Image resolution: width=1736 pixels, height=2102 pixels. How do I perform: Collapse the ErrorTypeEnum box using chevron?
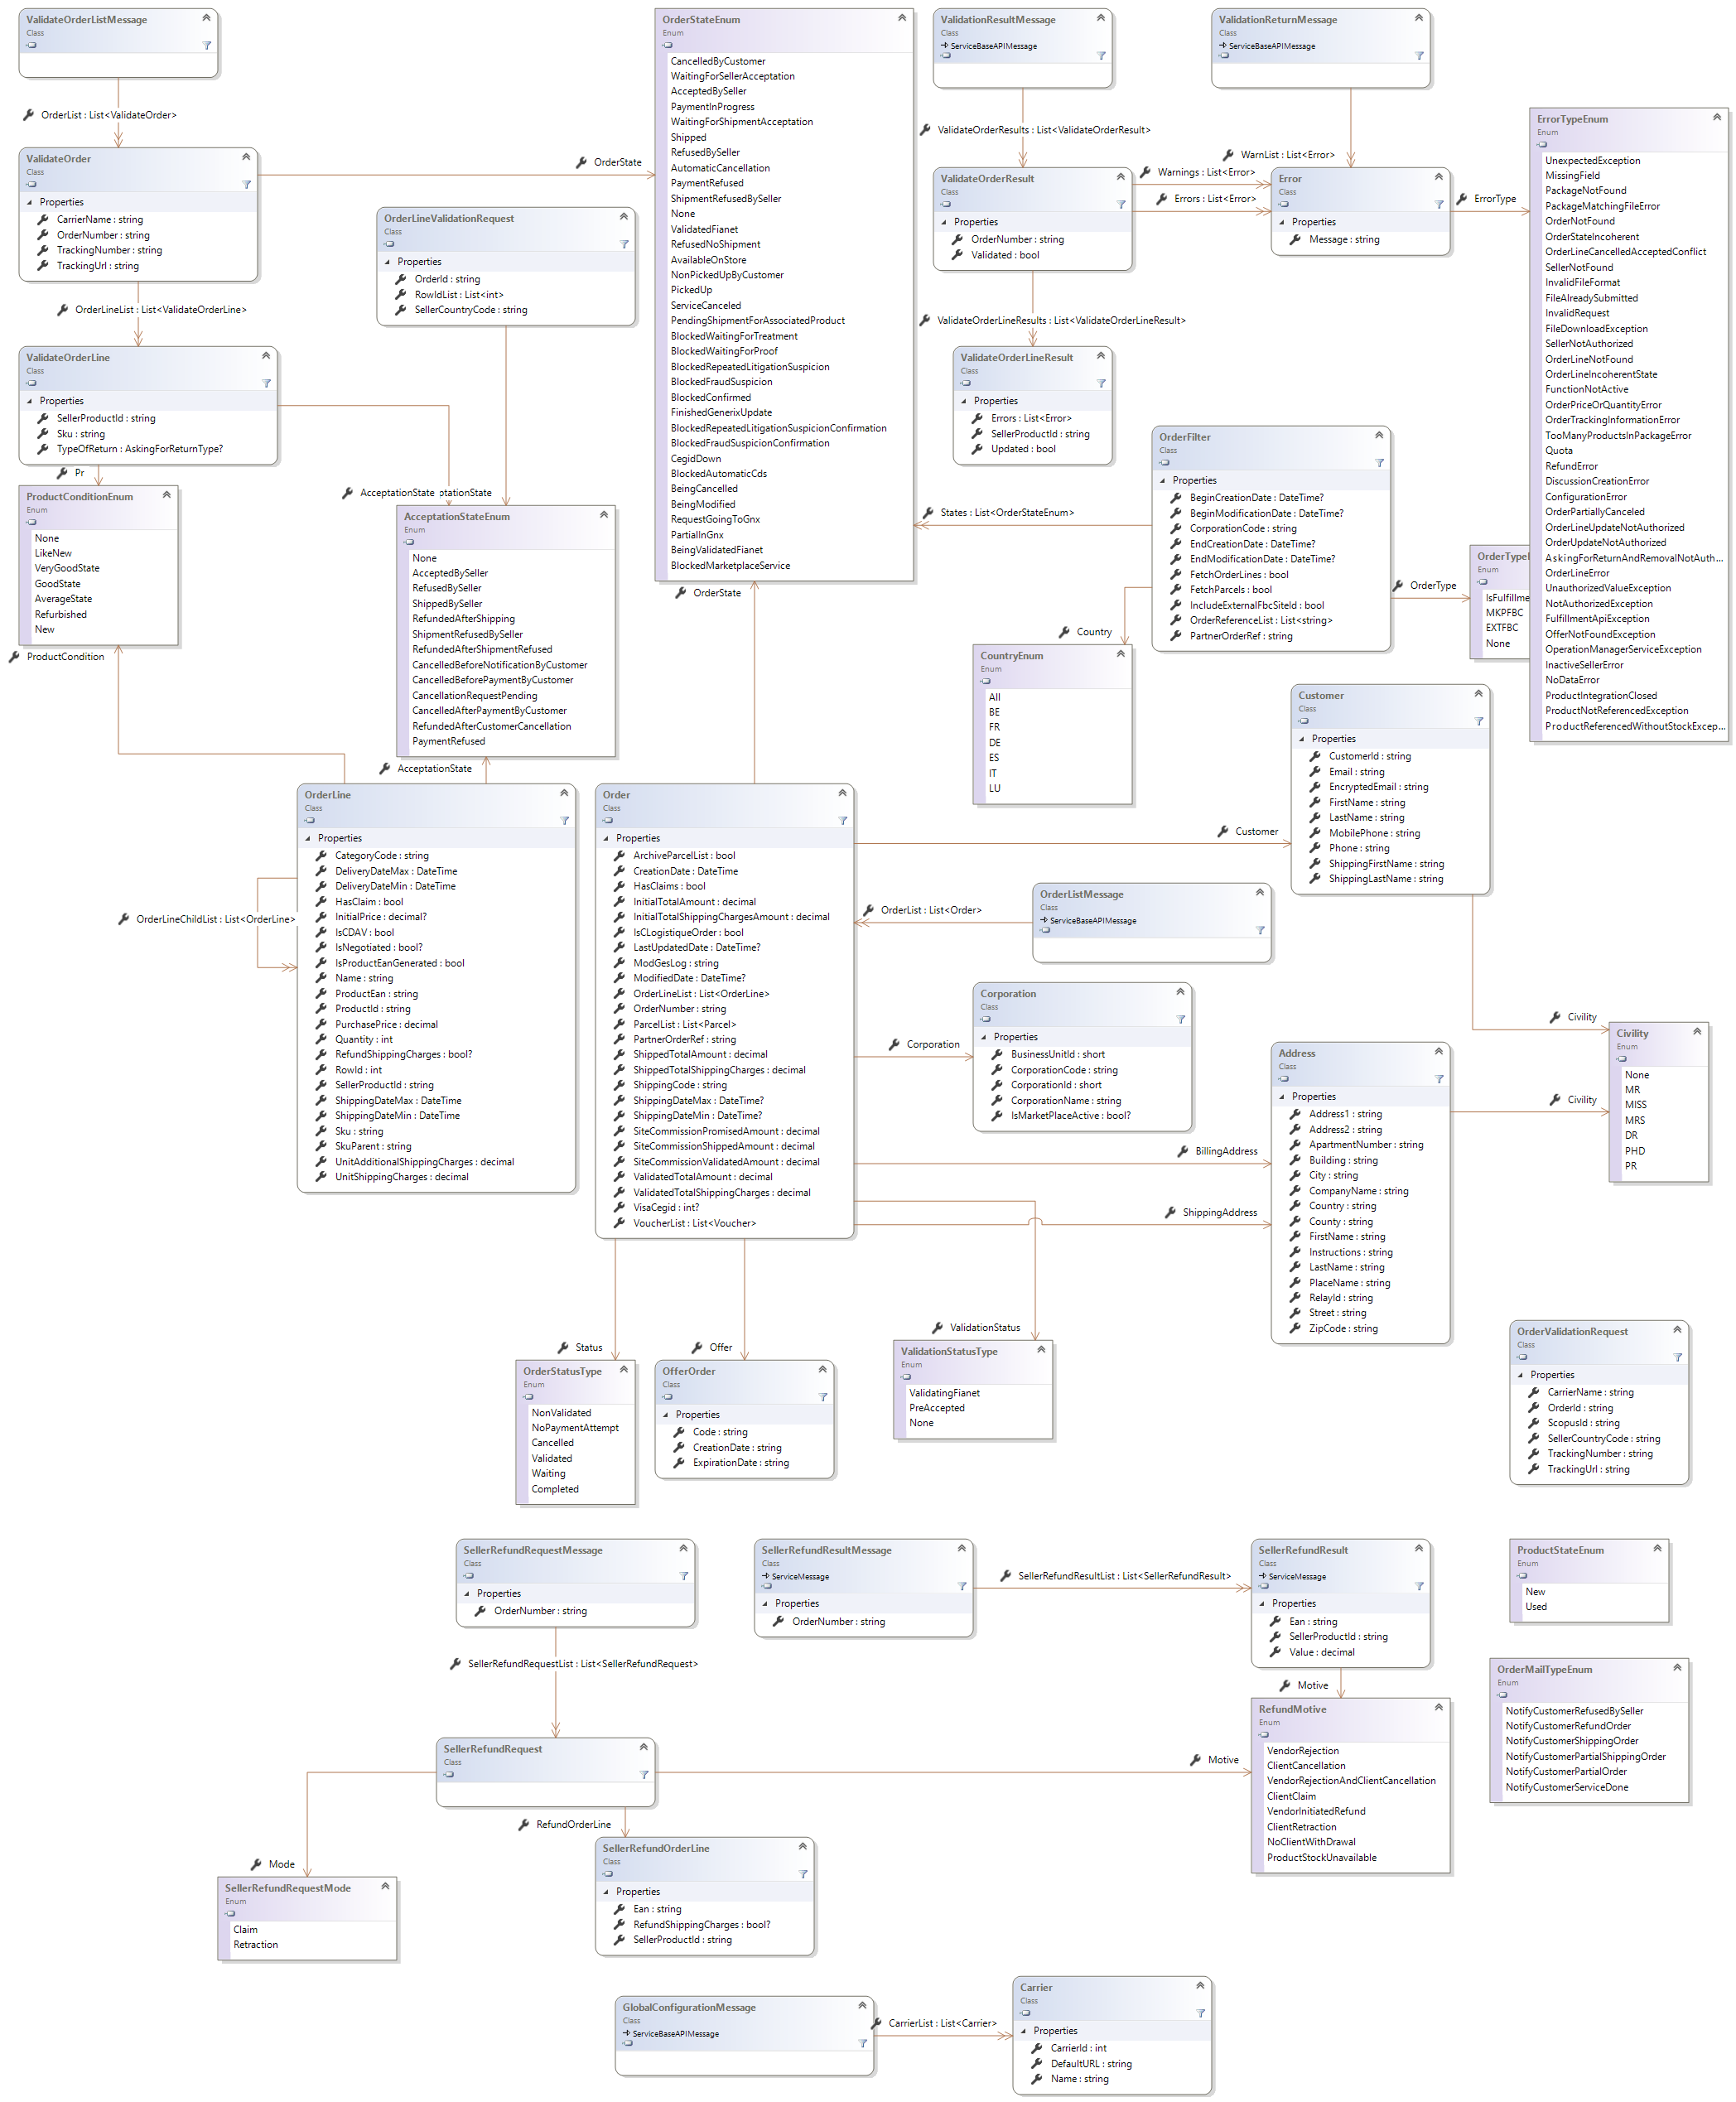click(x=1717, y=117)
